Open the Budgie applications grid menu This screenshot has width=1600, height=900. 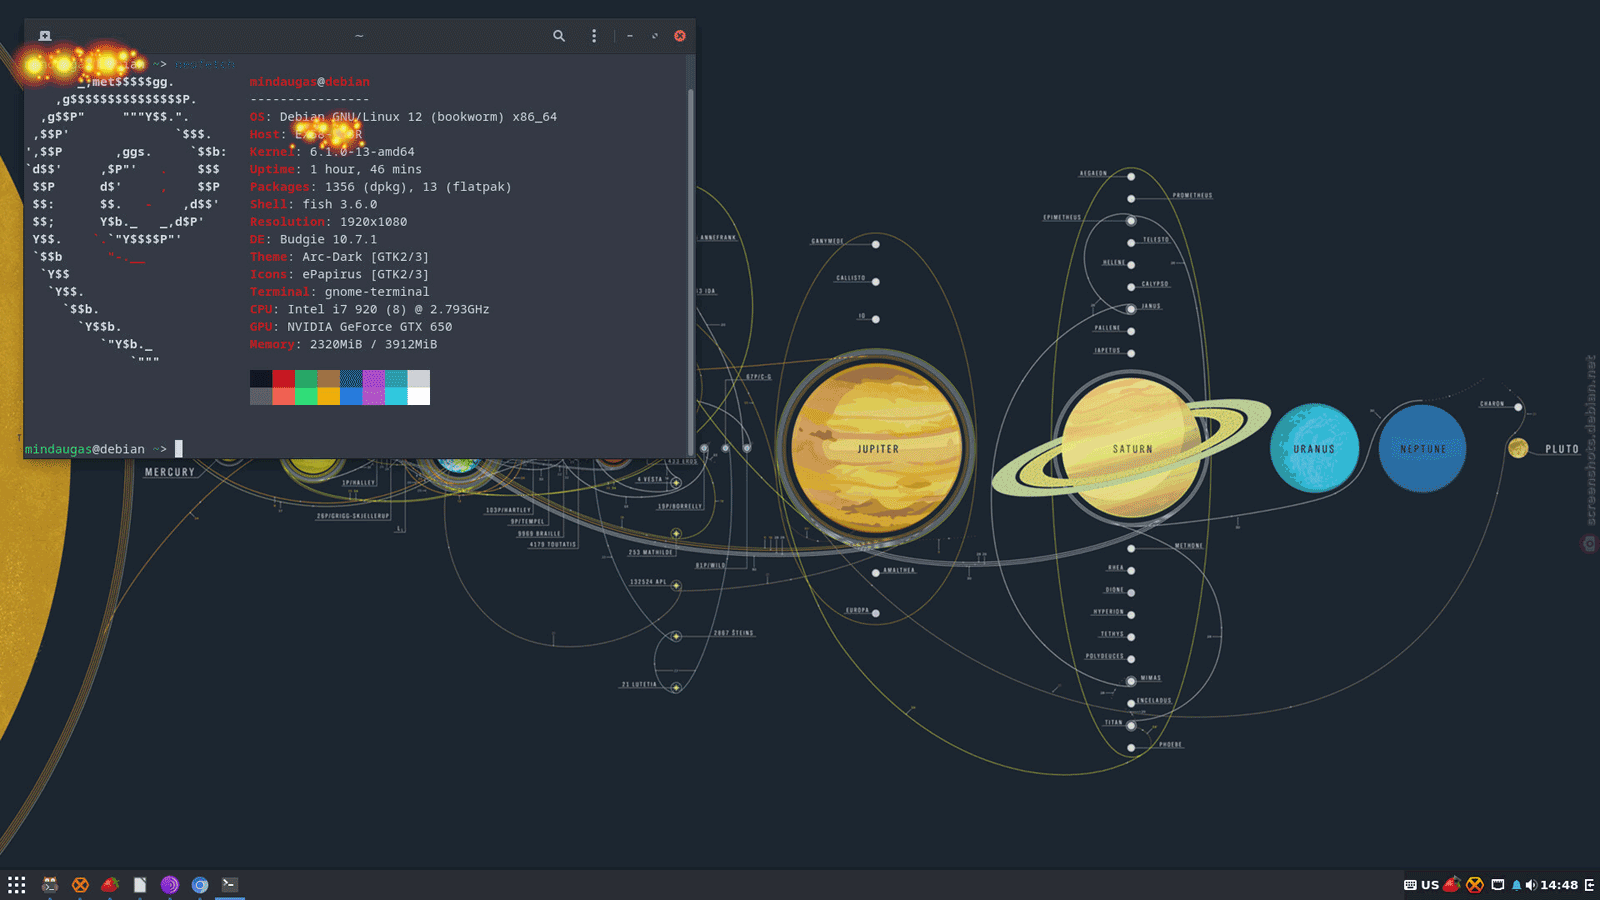point(17,885)
